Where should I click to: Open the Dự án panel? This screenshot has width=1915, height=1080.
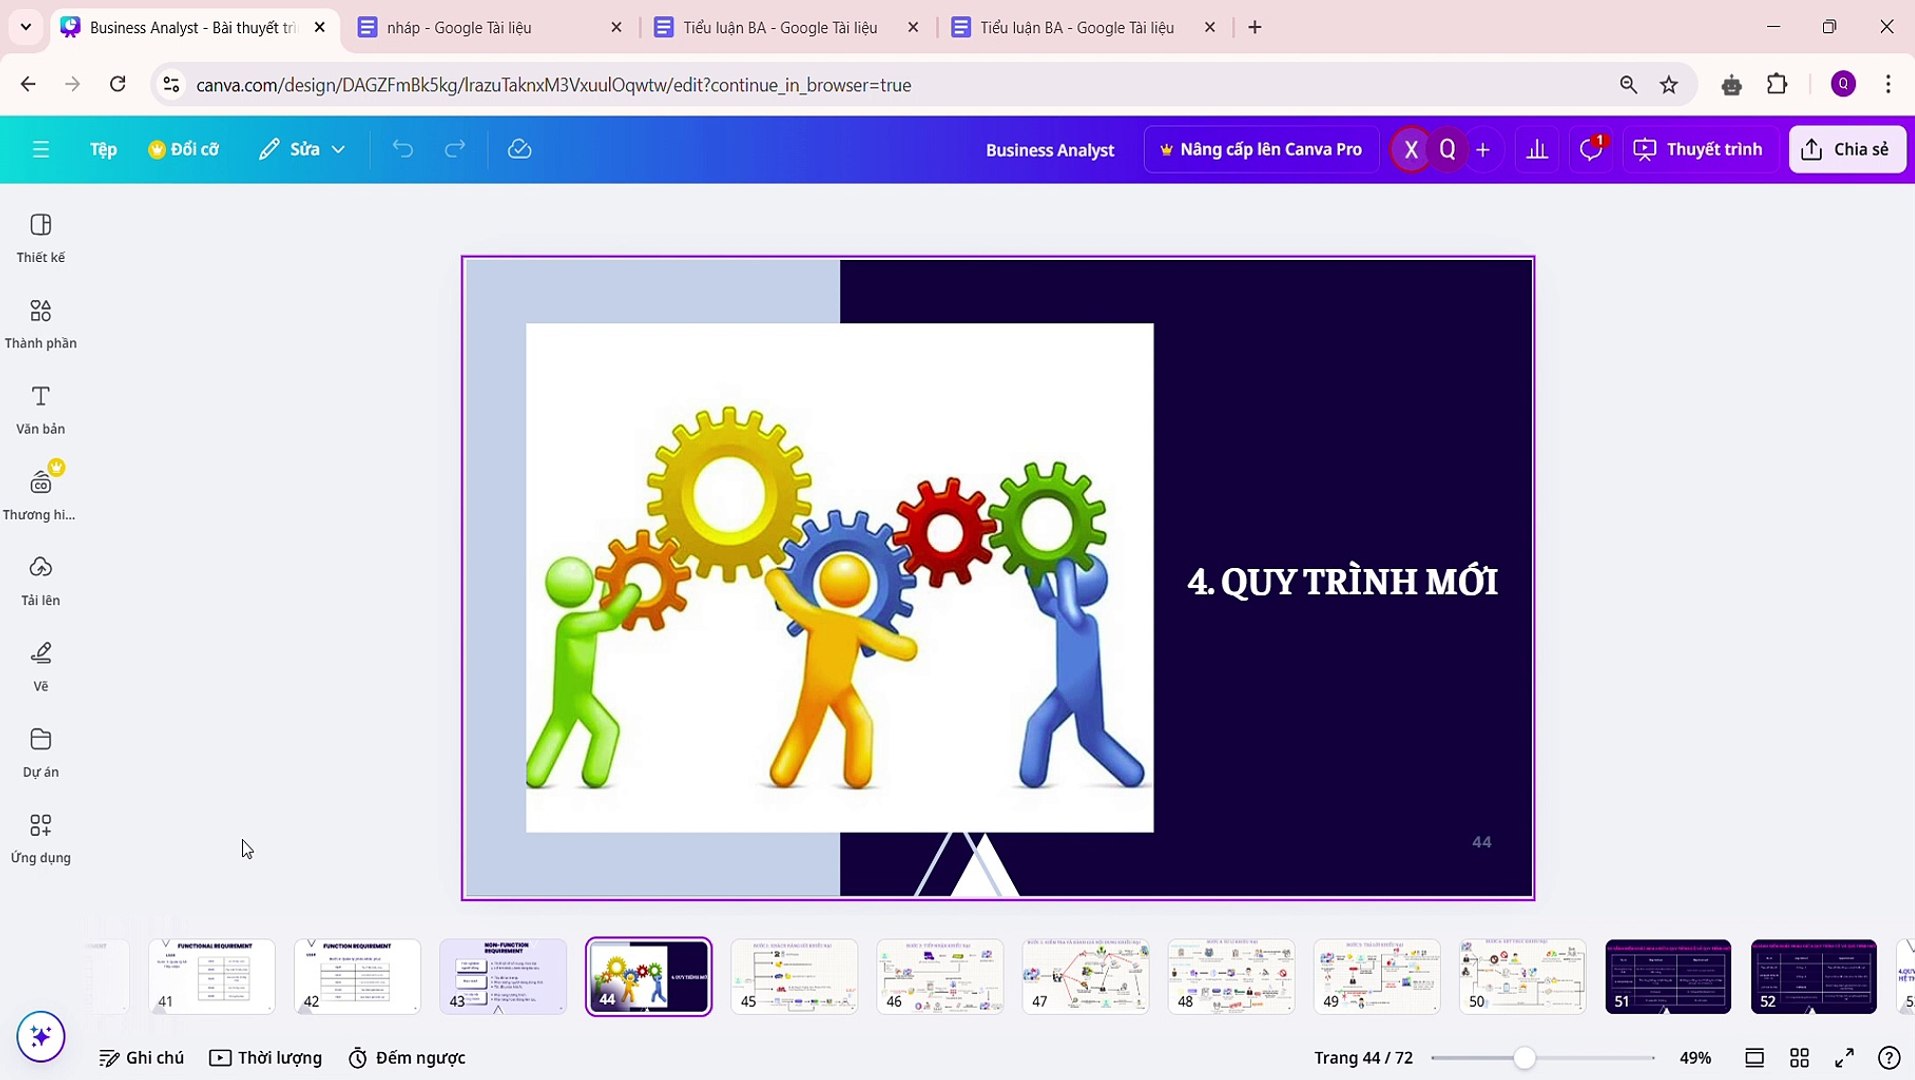[40, 751]
